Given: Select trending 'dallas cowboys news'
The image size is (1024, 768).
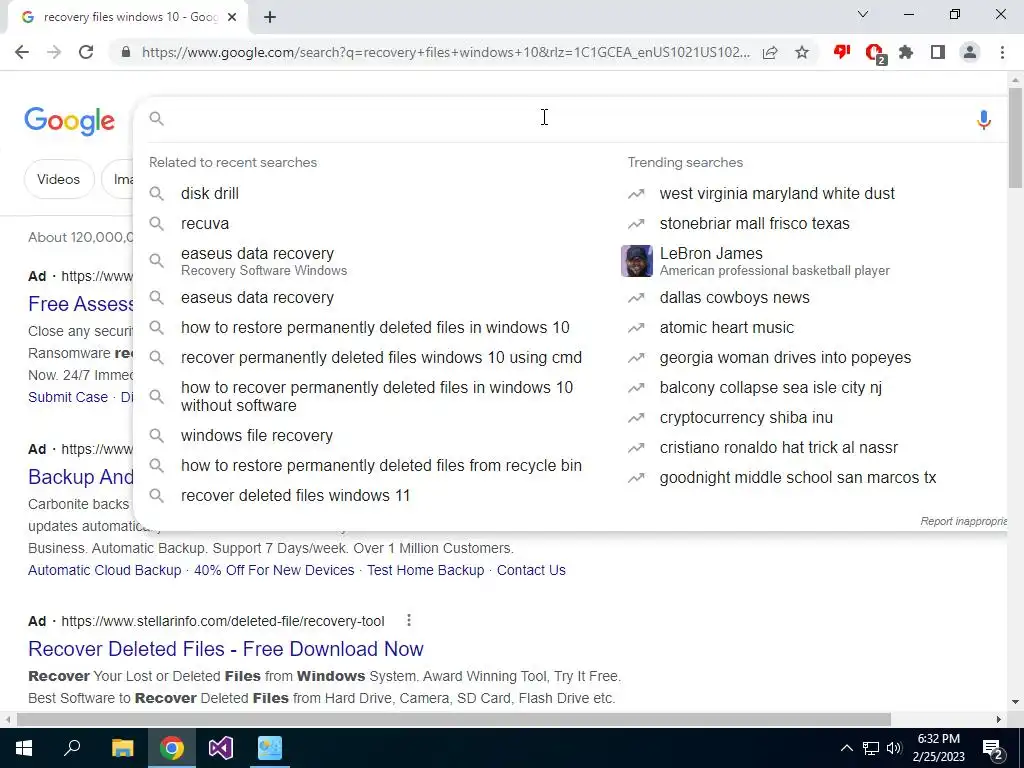Looking at the screenshot, I should (735, 297).
